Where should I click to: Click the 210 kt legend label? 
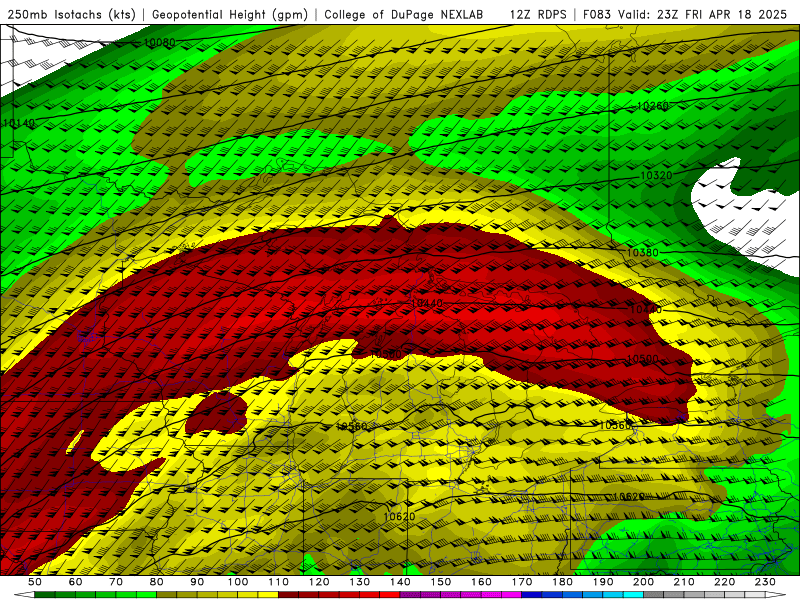[684, 582]
